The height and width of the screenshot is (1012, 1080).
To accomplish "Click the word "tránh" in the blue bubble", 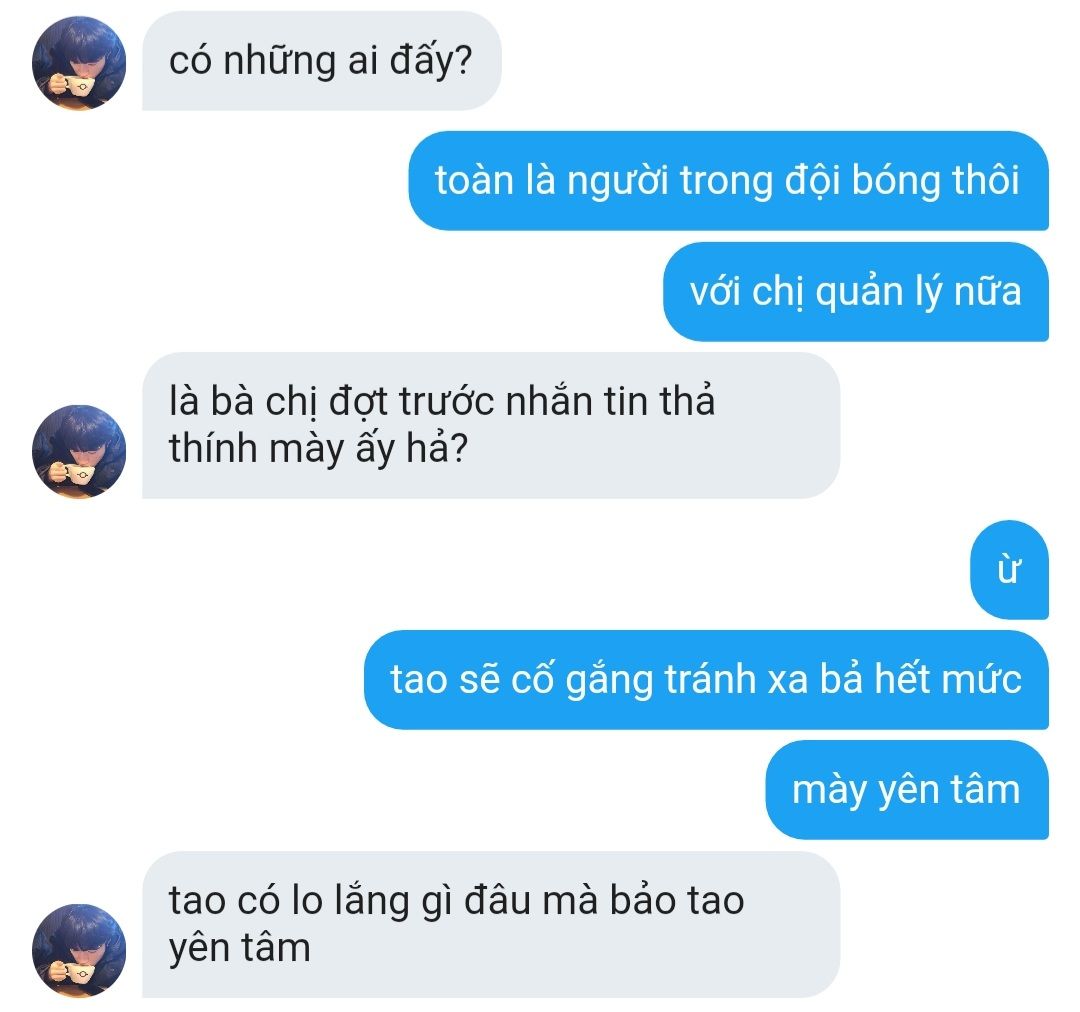I will click(x=710, y=679).
